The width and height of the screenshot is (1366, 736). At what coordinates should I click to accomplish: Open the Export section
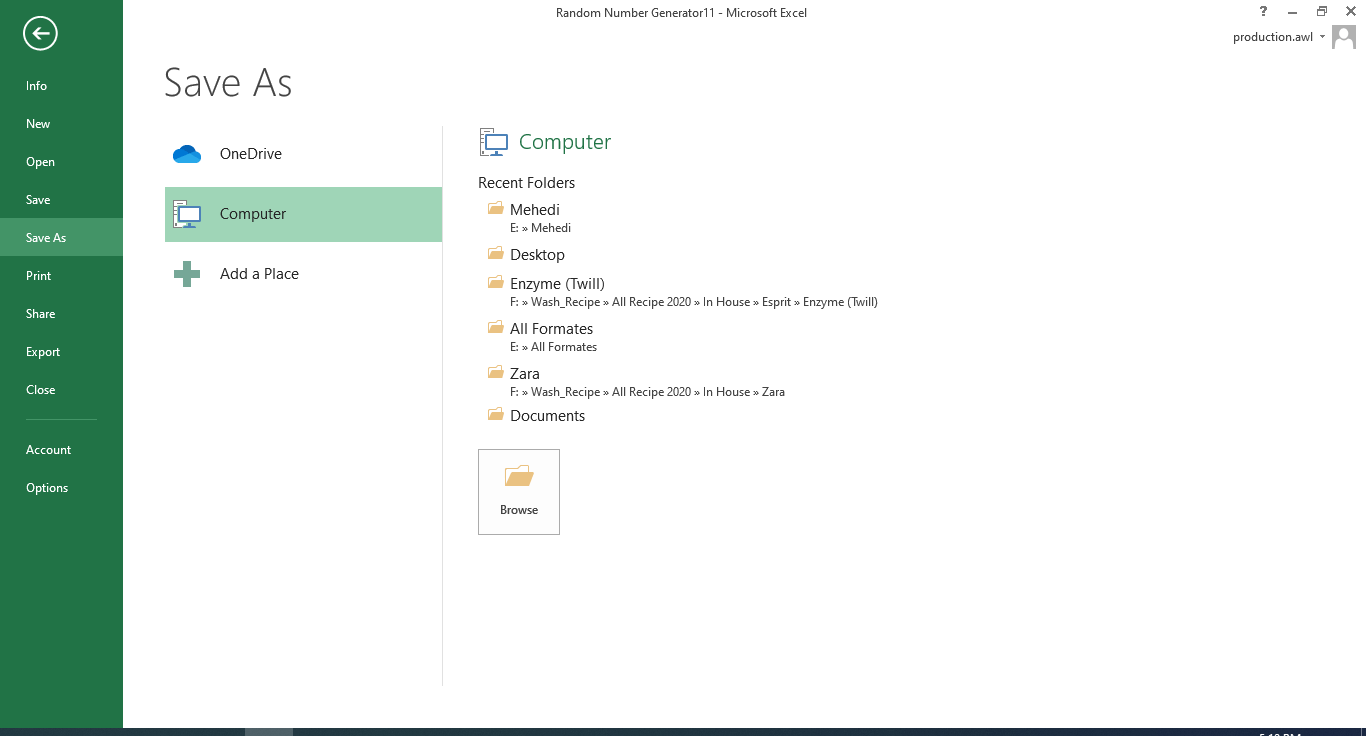click(43, 351)
